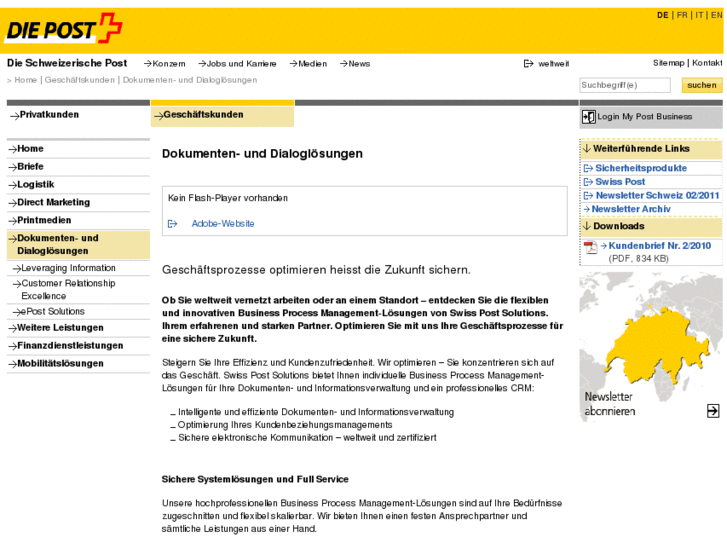Open the Swiss Post link

coord(620,182)
